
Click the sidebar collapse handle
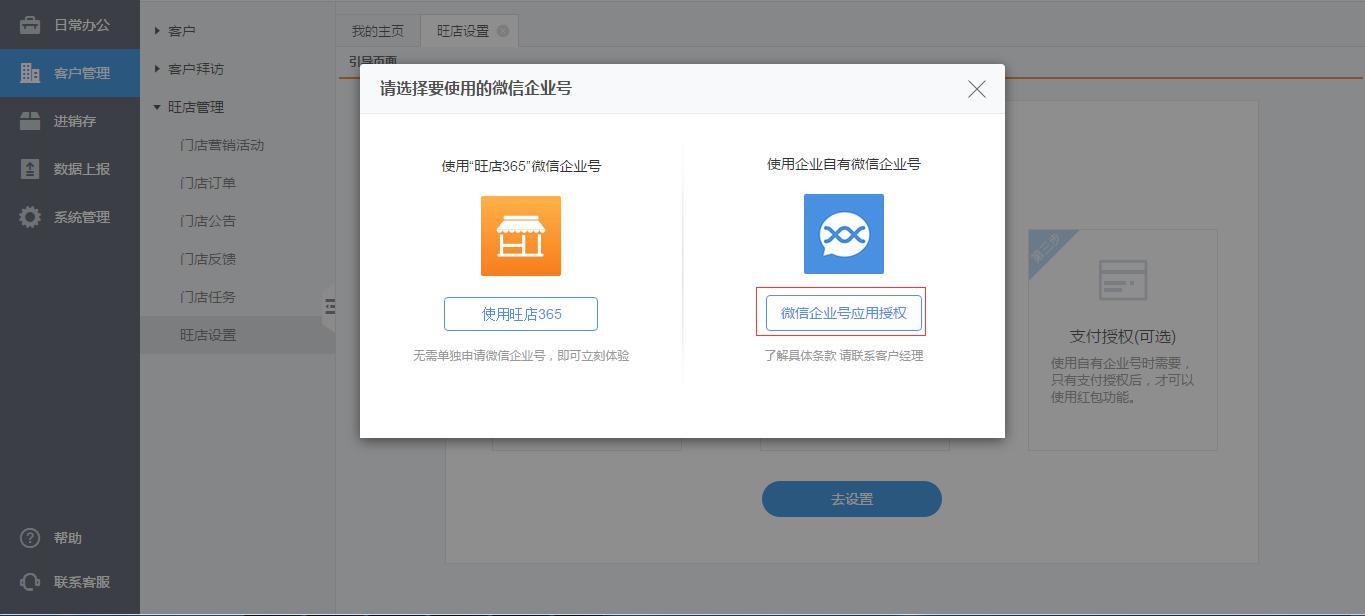pyautogui.click(x=329, y=307)
